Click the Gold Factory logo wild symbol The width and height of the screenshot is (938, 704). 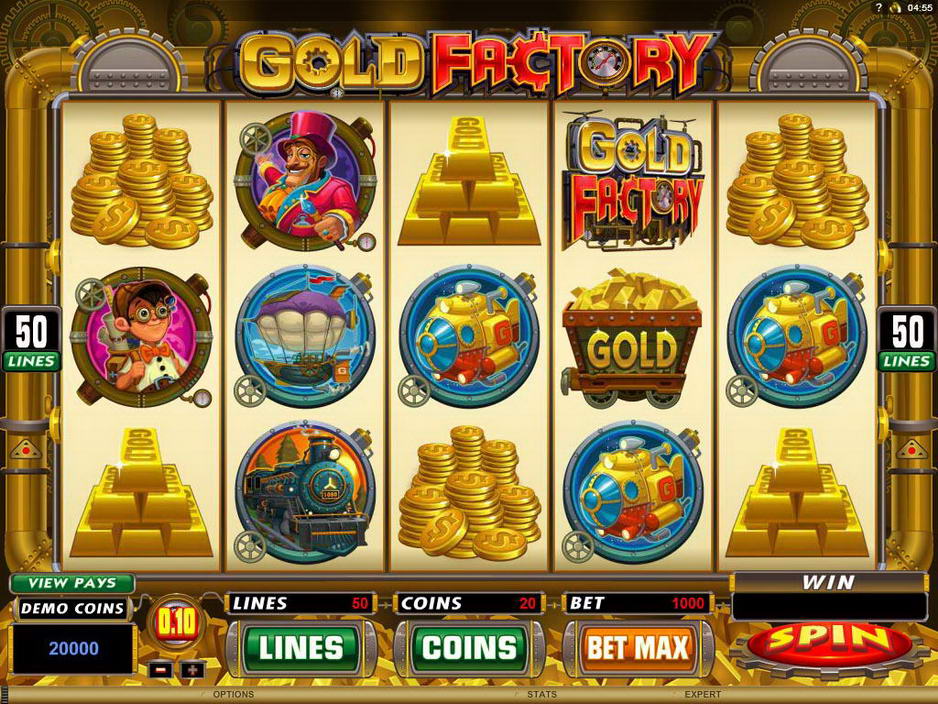(x=632, y=181)
